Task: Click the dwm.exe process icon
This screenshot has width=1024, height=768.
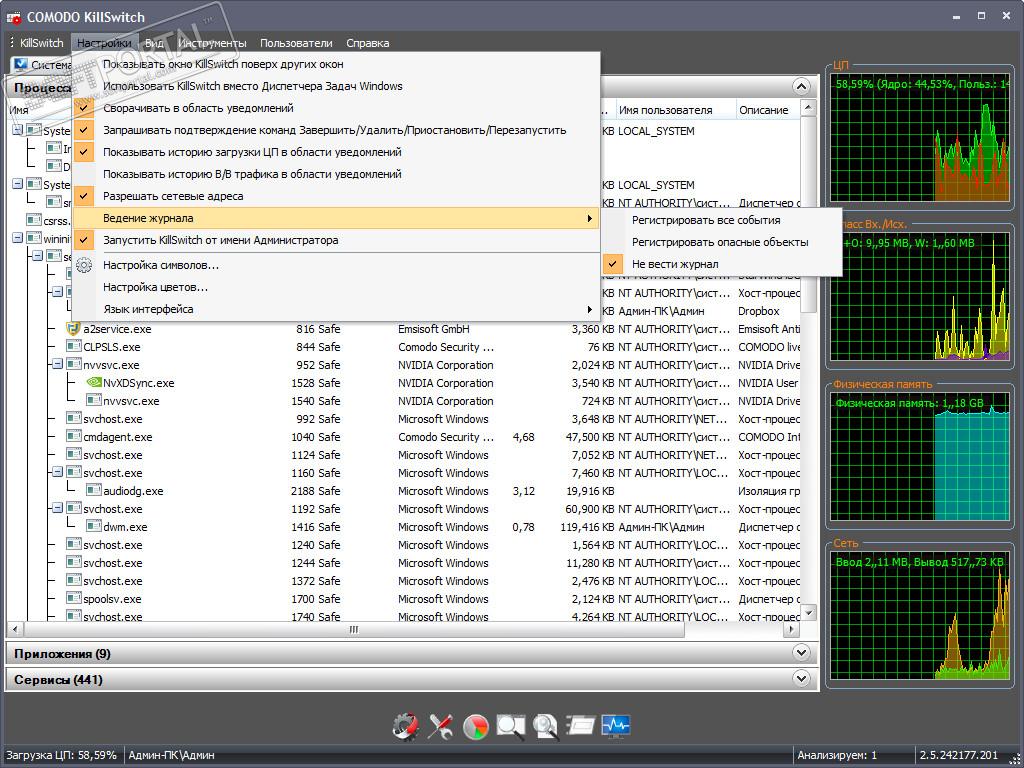Action: pos(93,526)
